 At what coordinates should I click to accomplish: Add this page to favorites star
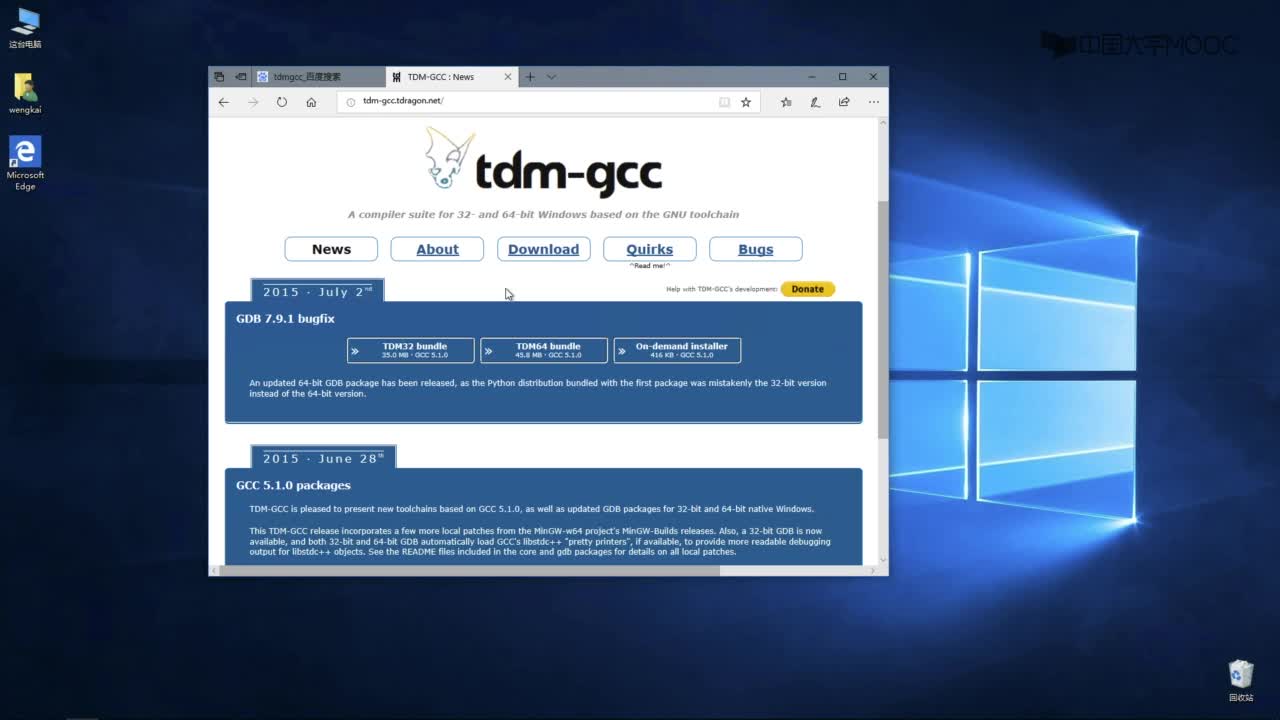(746, 102)
